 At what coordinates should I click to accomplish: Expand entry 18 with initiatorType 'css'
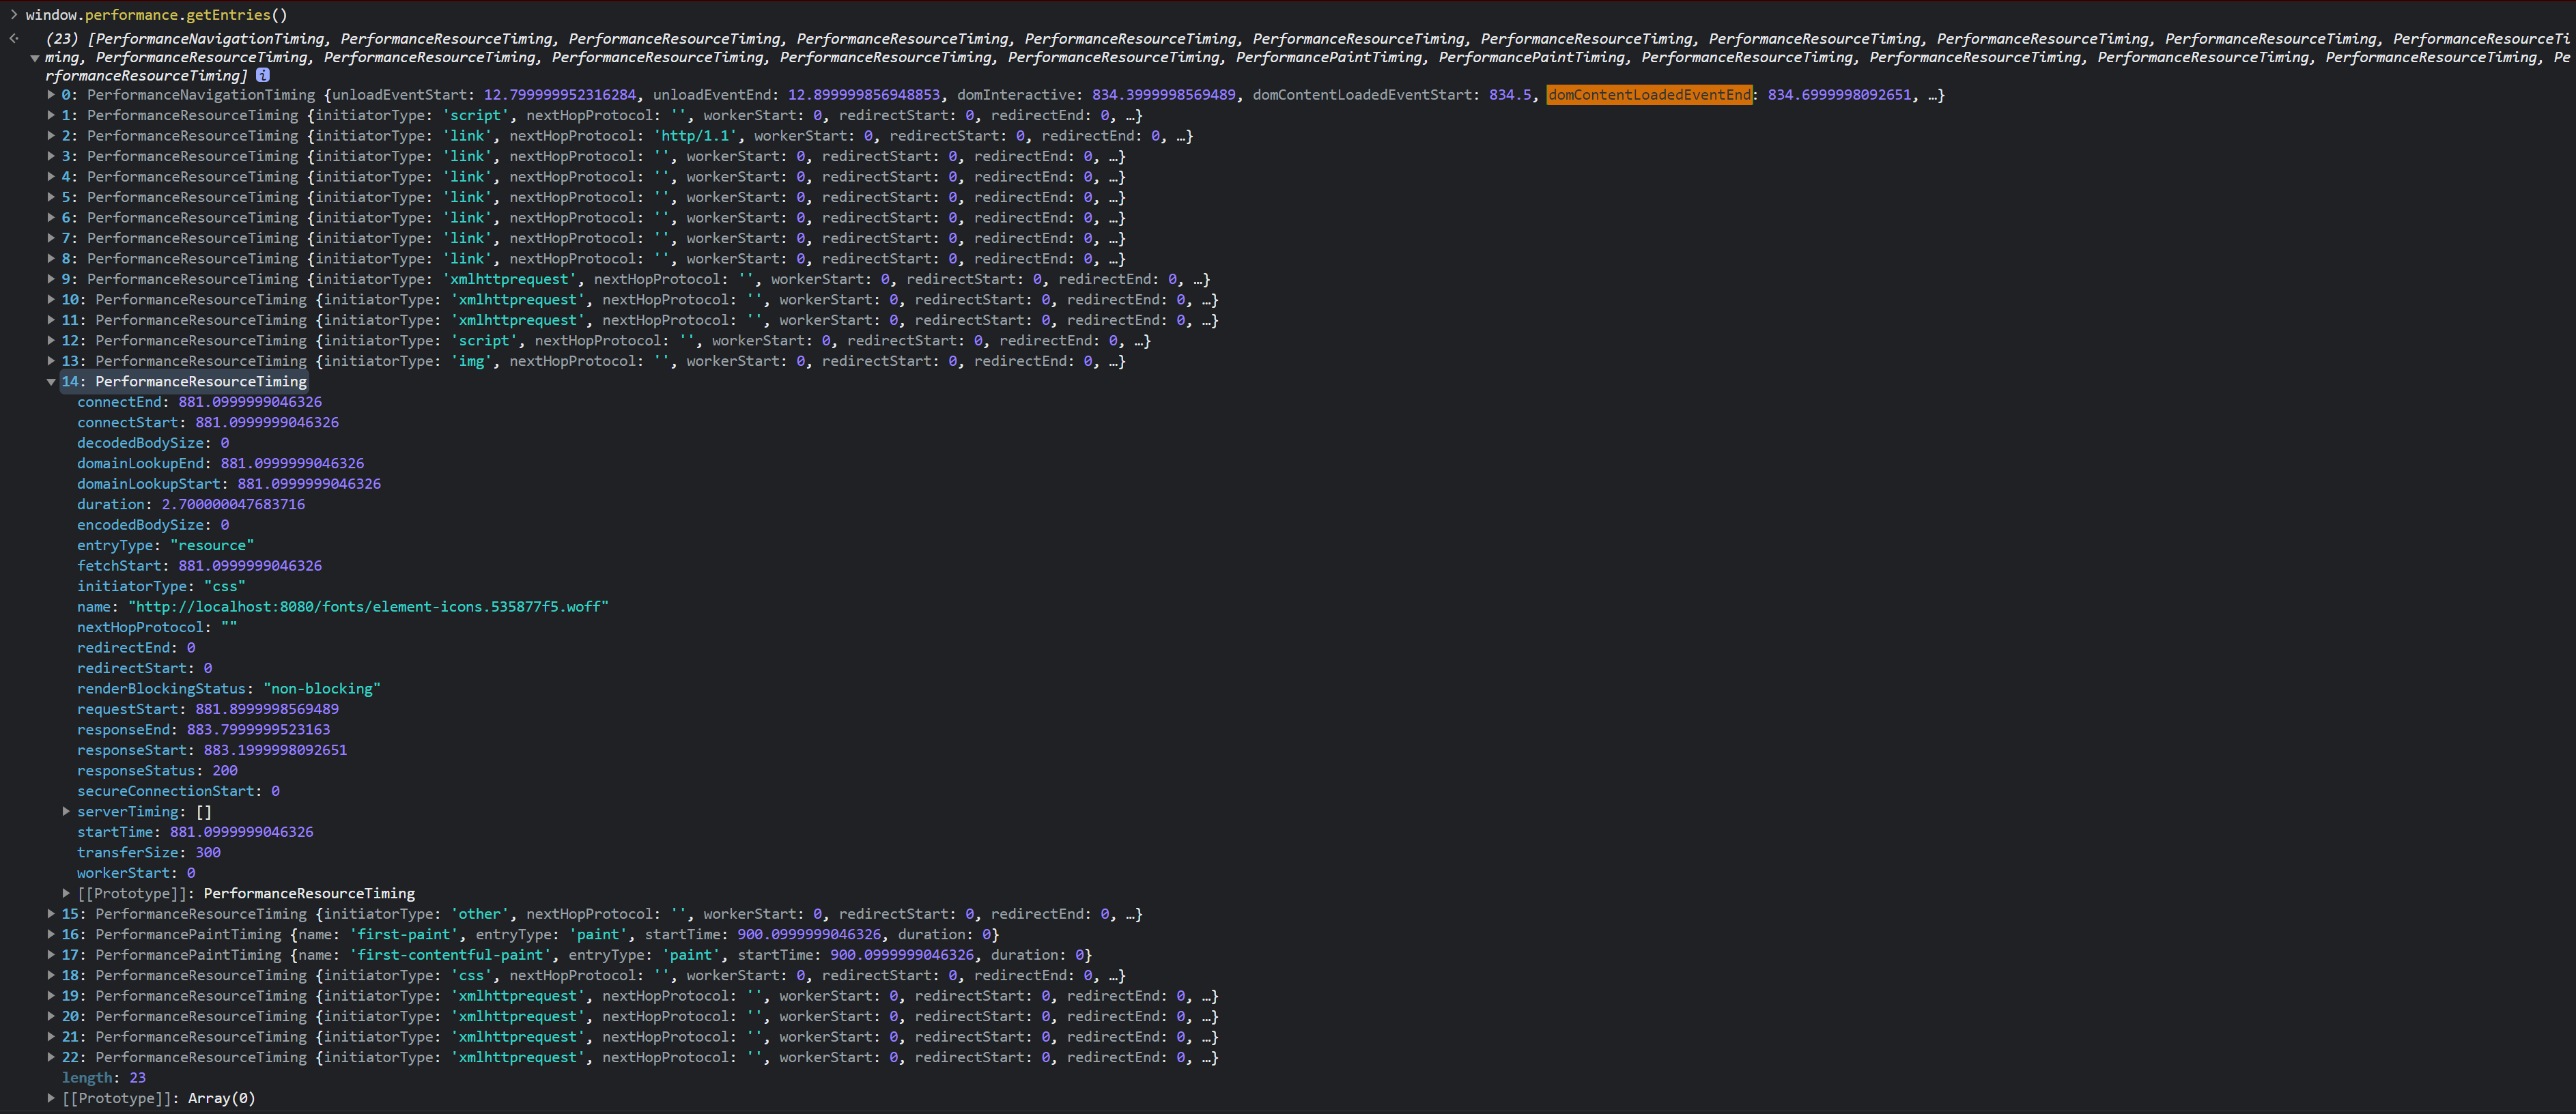(51, 976)
